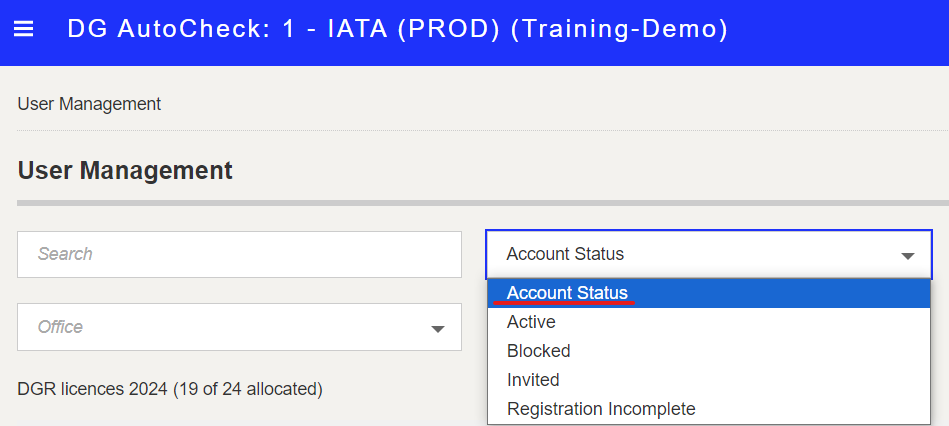The image size is (949, 426).
Task: Select the Blocked status option
Action: (x=709, y=351)
